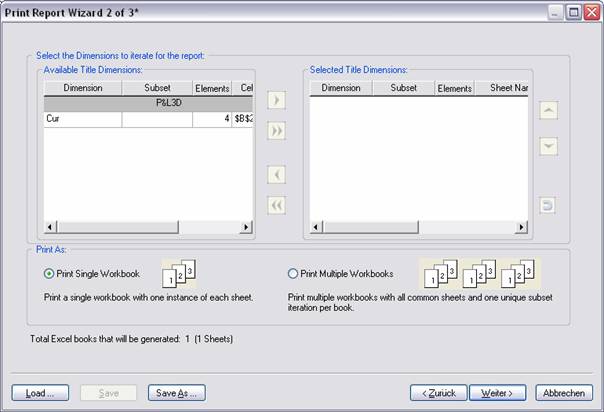Select the Print Single Workbook radio option
This screenshot has height=412, width=604.
49,274
